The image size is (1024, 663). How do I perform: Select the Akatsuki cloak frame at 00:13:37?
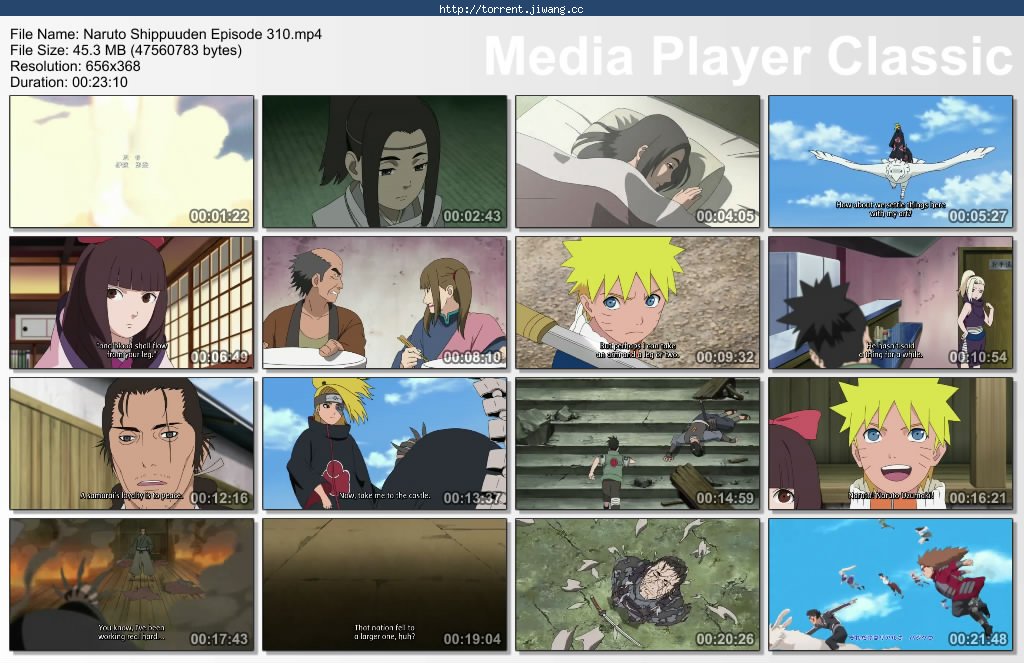[385, 444]
